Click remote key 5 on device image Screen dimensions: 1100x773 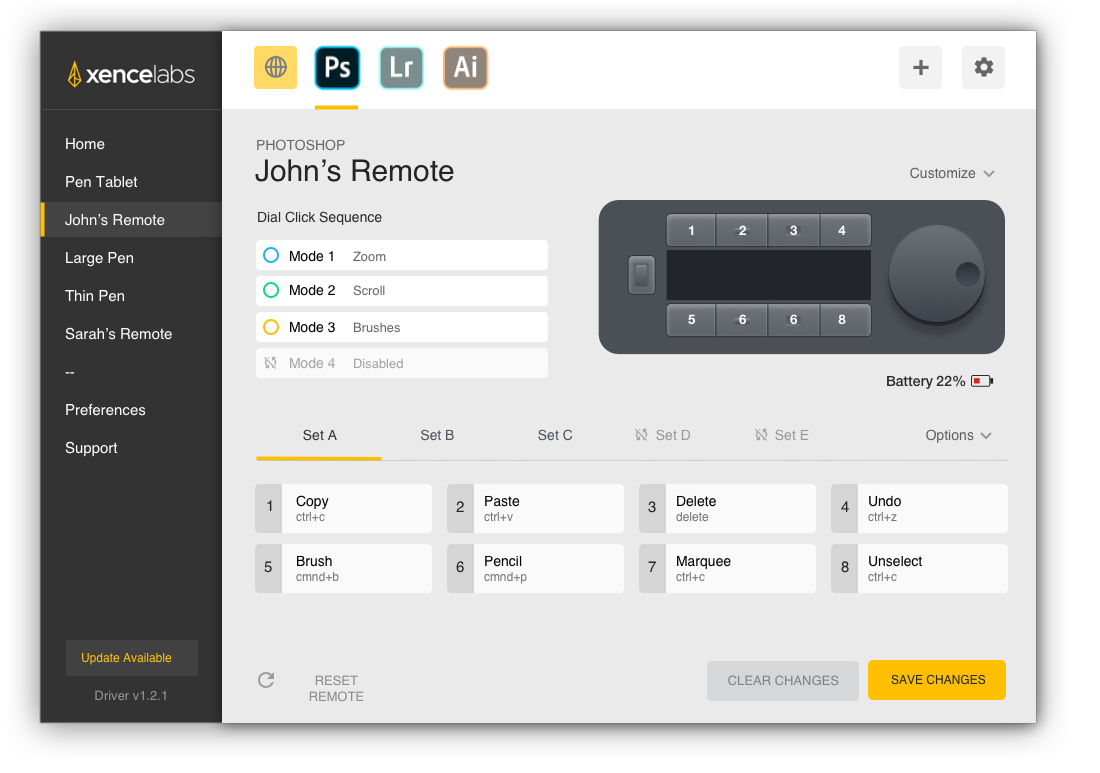[691, 320]
